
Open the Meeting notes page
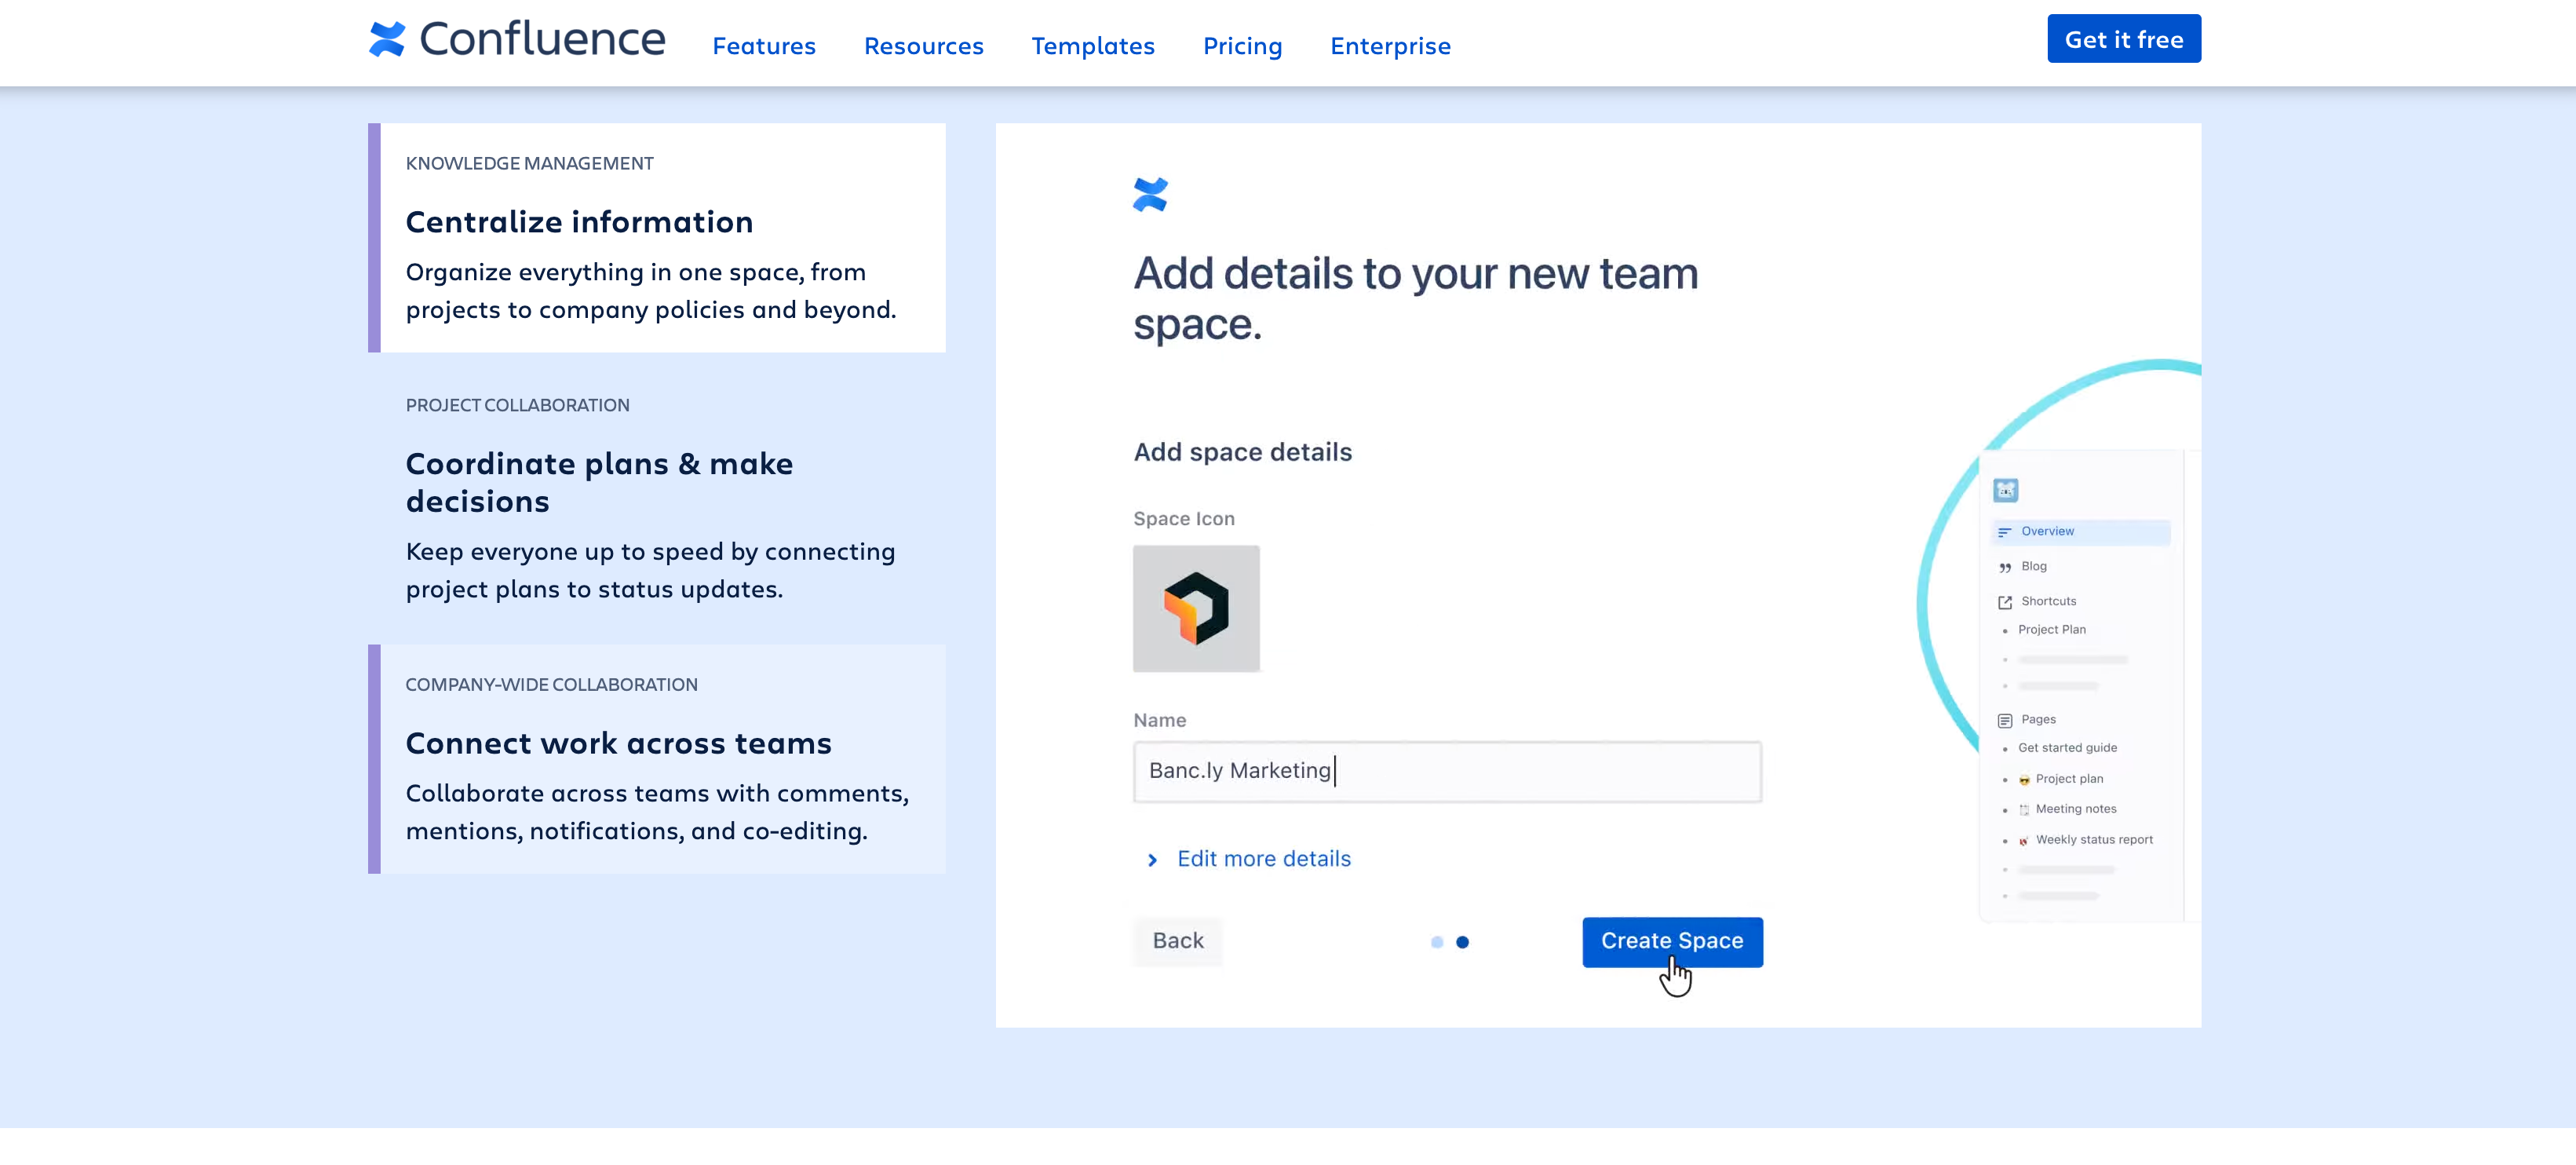pos(2076,809)
